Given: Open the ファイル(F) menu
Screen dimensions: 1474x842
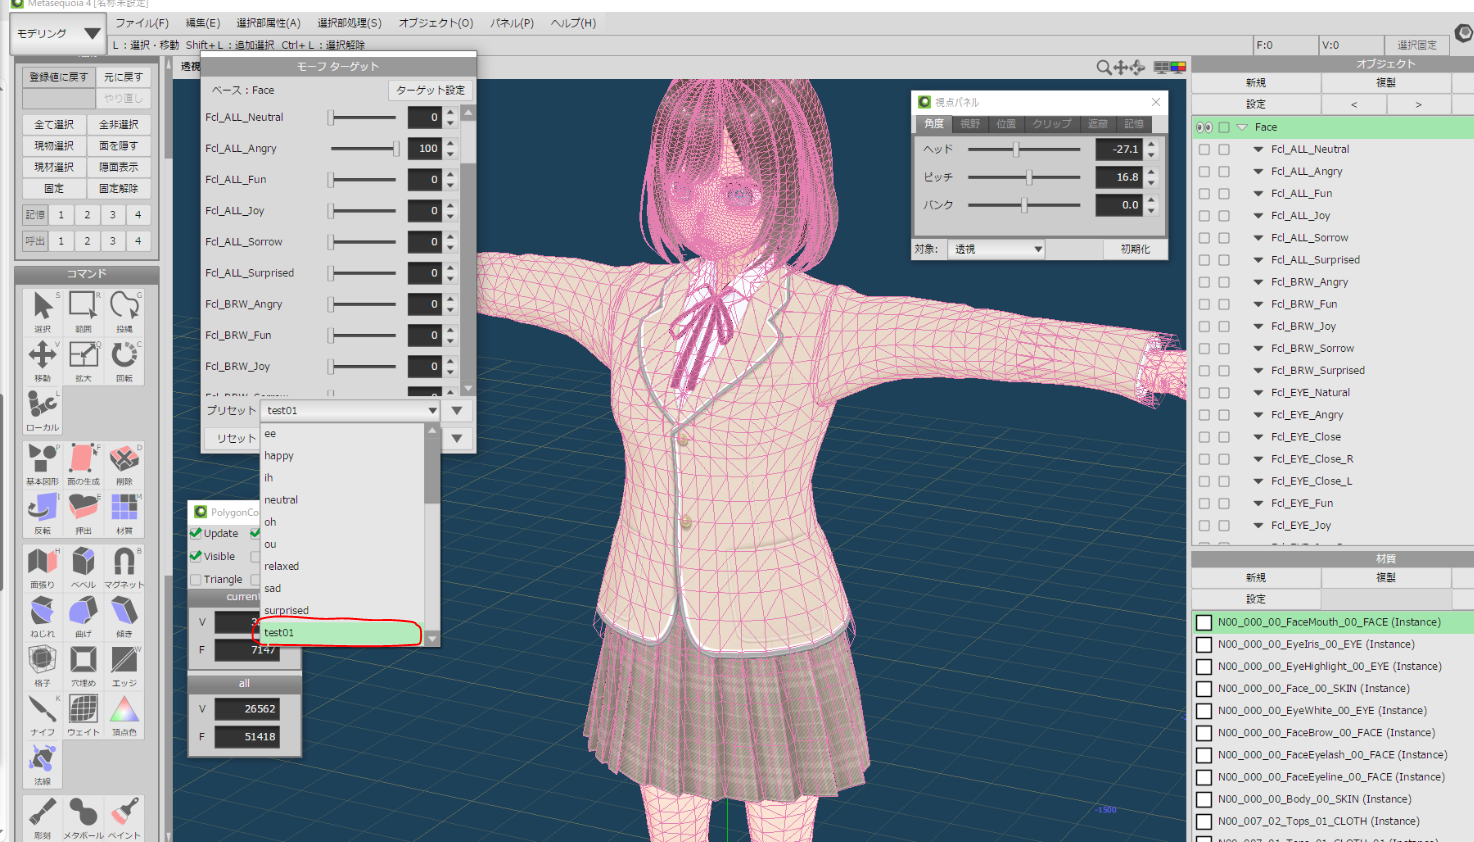Looking at the screenshot, I should [x=142, y=23].
